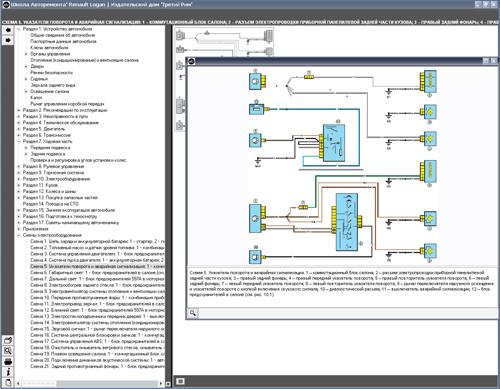The height and width of the screenshot is (389, 500).
Task: Open 'Схема 2. Топливный насос' entry
Action: (97, 248)
